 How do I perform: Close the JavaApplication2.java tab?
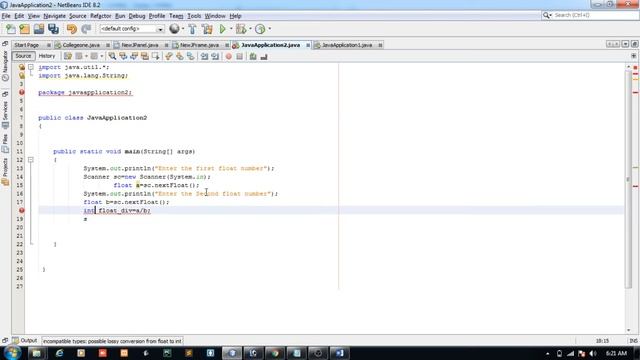tap(308, 45)
